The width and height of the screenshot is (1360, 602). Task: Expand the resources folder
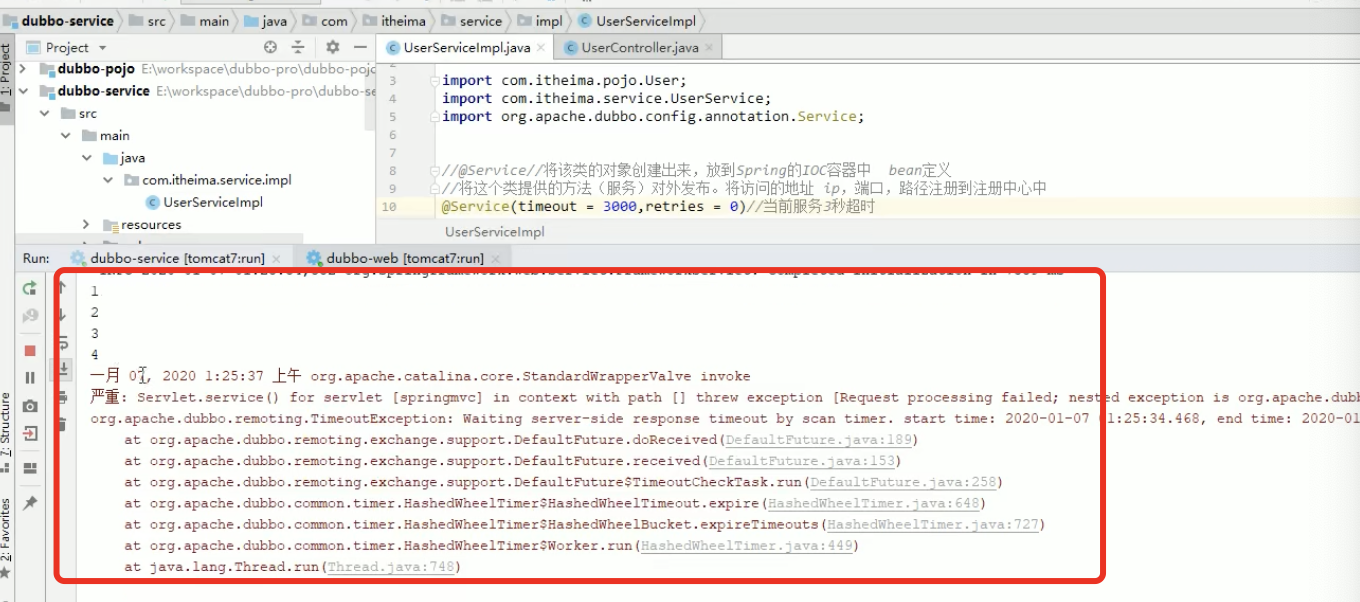[87, 225]
